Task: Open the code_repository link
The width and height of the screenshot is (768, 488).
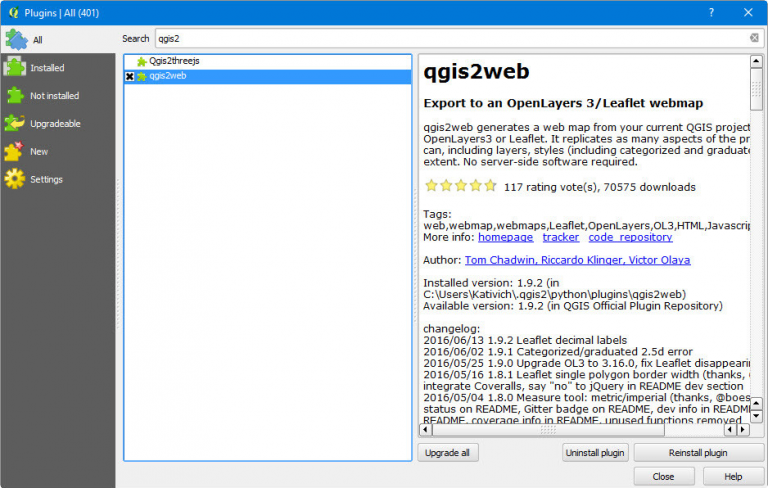Action: 630,237
